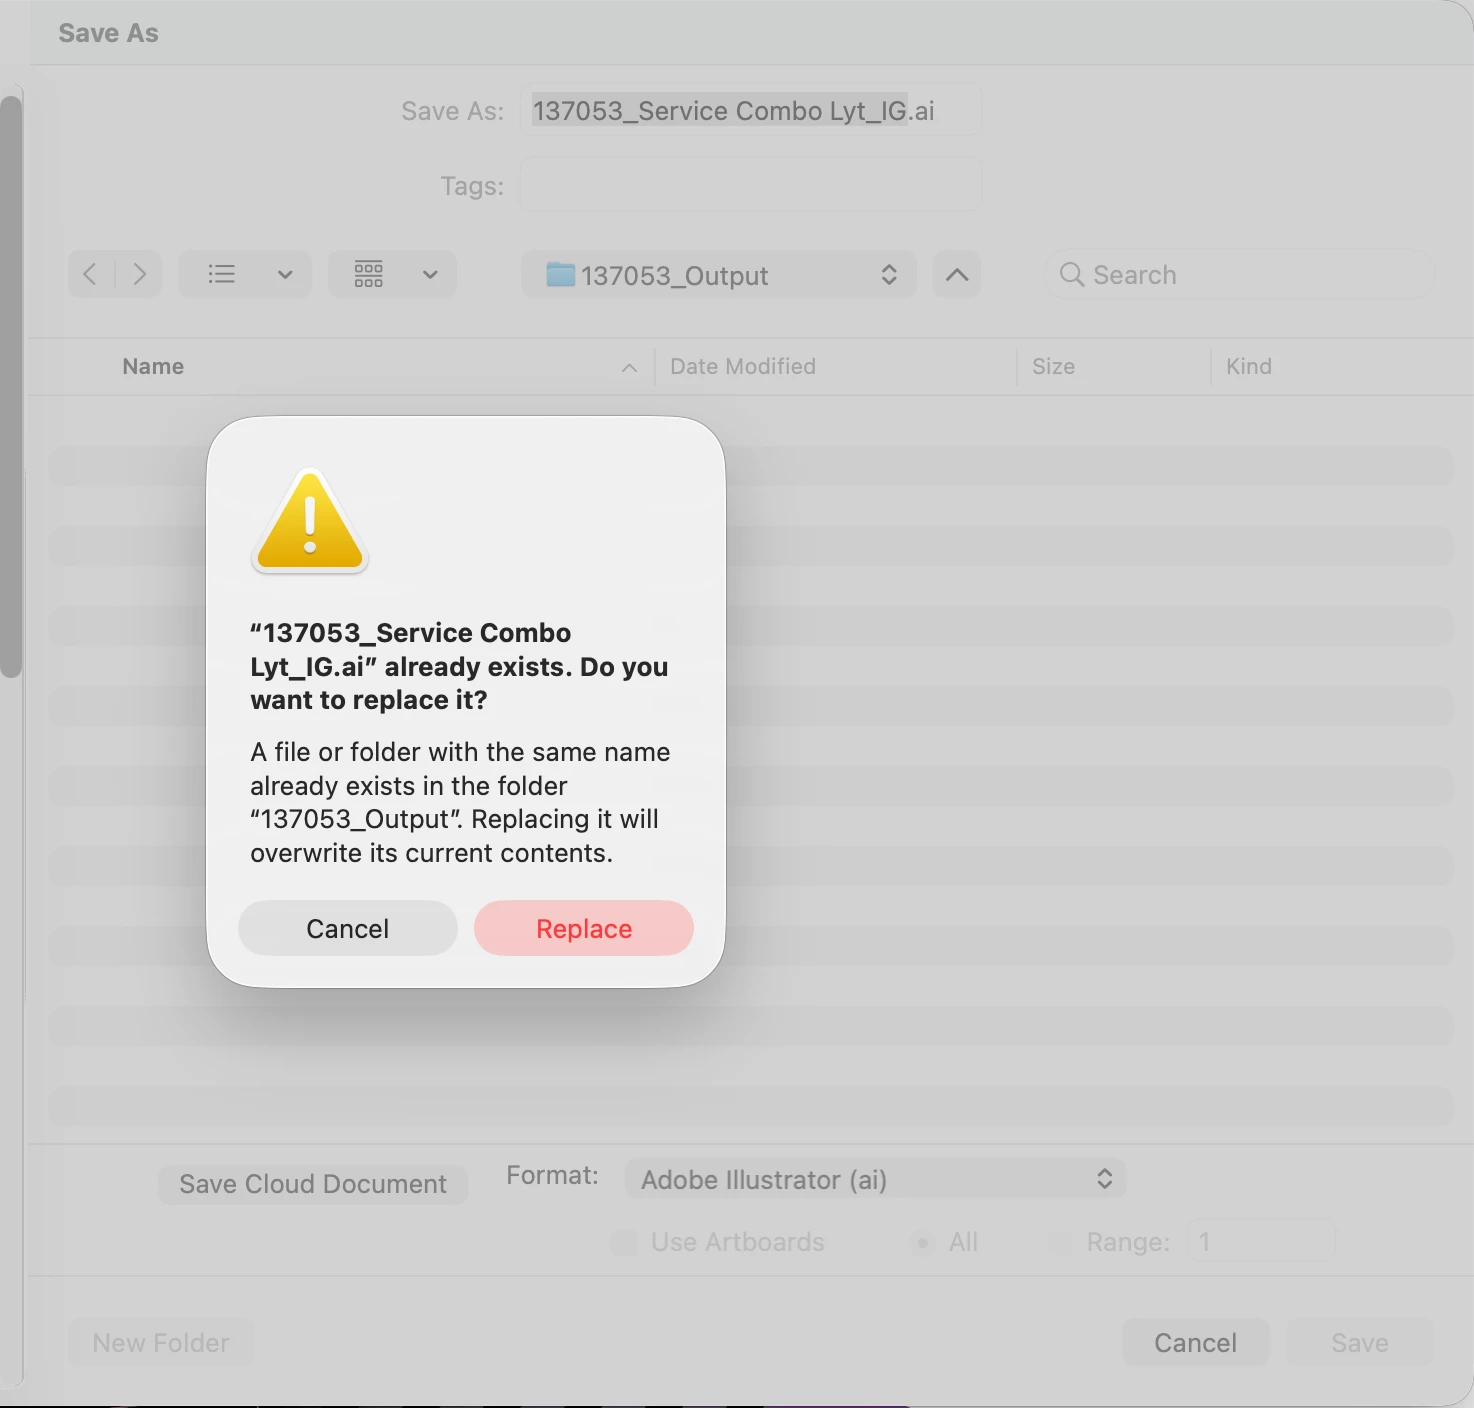Sort files by Size column
Image resolution: width=1474 pixels, height=1408 pixels.
(1054, 366)
